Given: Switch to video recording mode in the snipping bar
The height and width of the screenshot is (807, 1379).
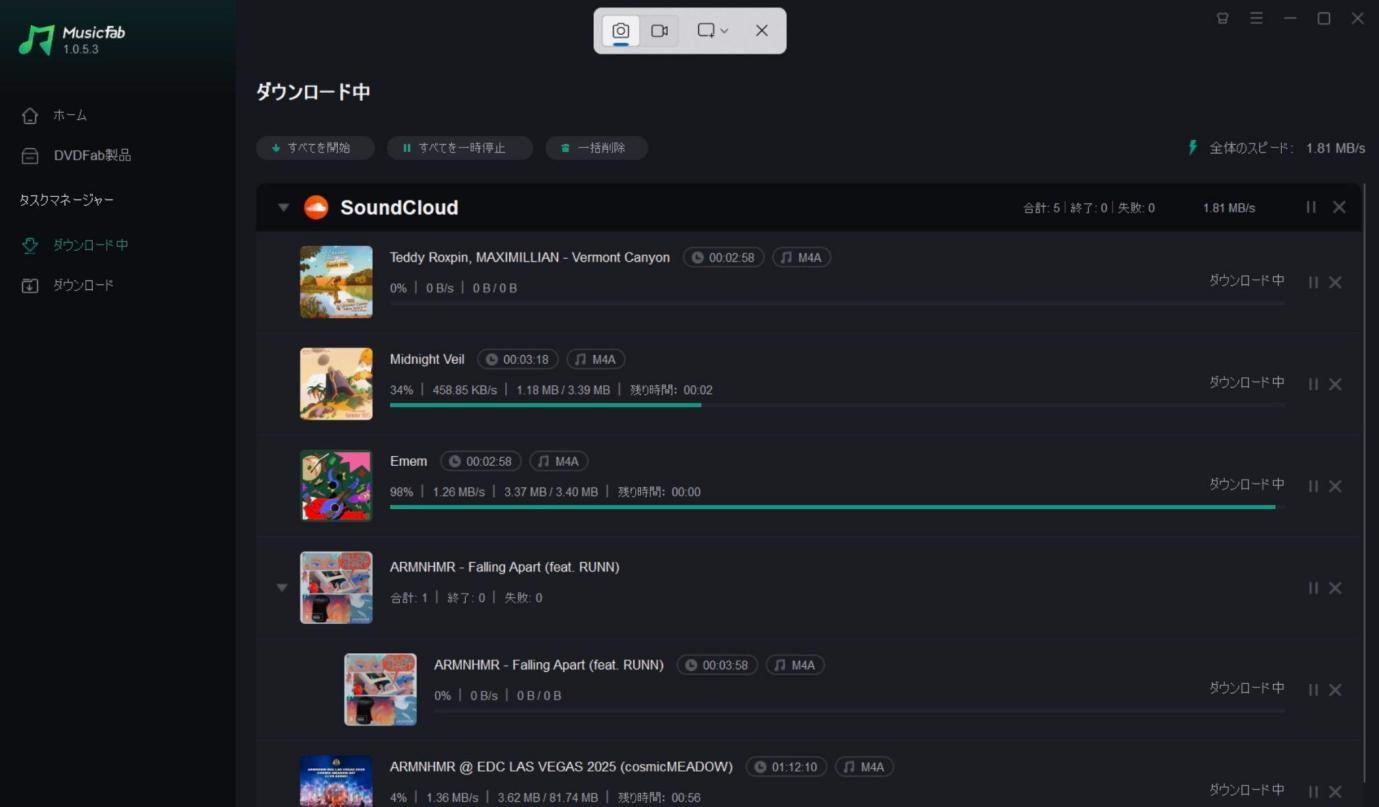Looking at the screenshot, I should coord(659,31).
